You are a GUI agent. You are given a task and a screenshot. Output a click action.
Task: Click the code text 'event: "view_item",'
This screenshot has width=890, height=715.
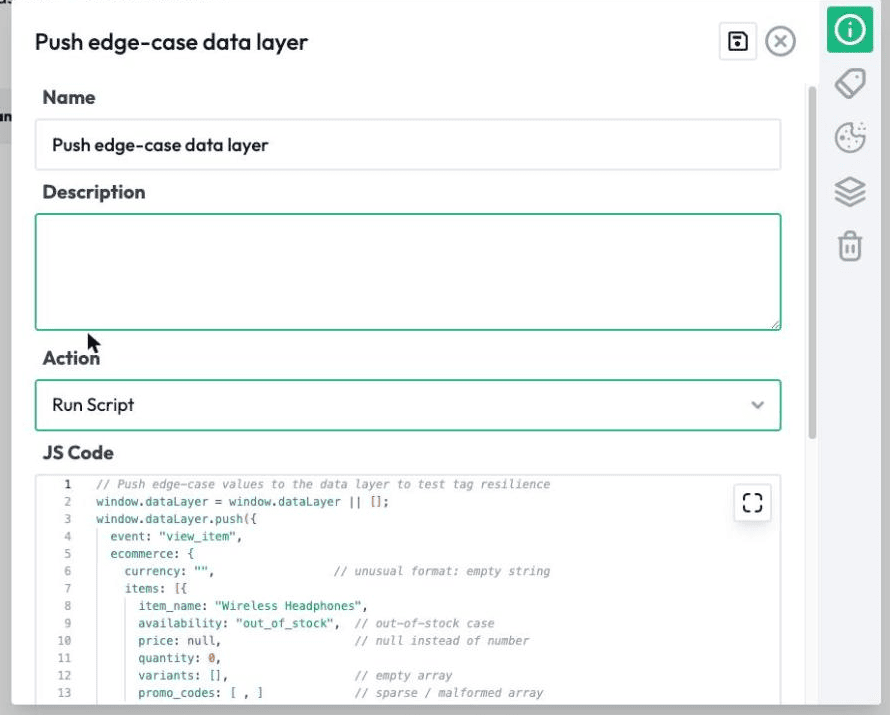pos(176,537)
